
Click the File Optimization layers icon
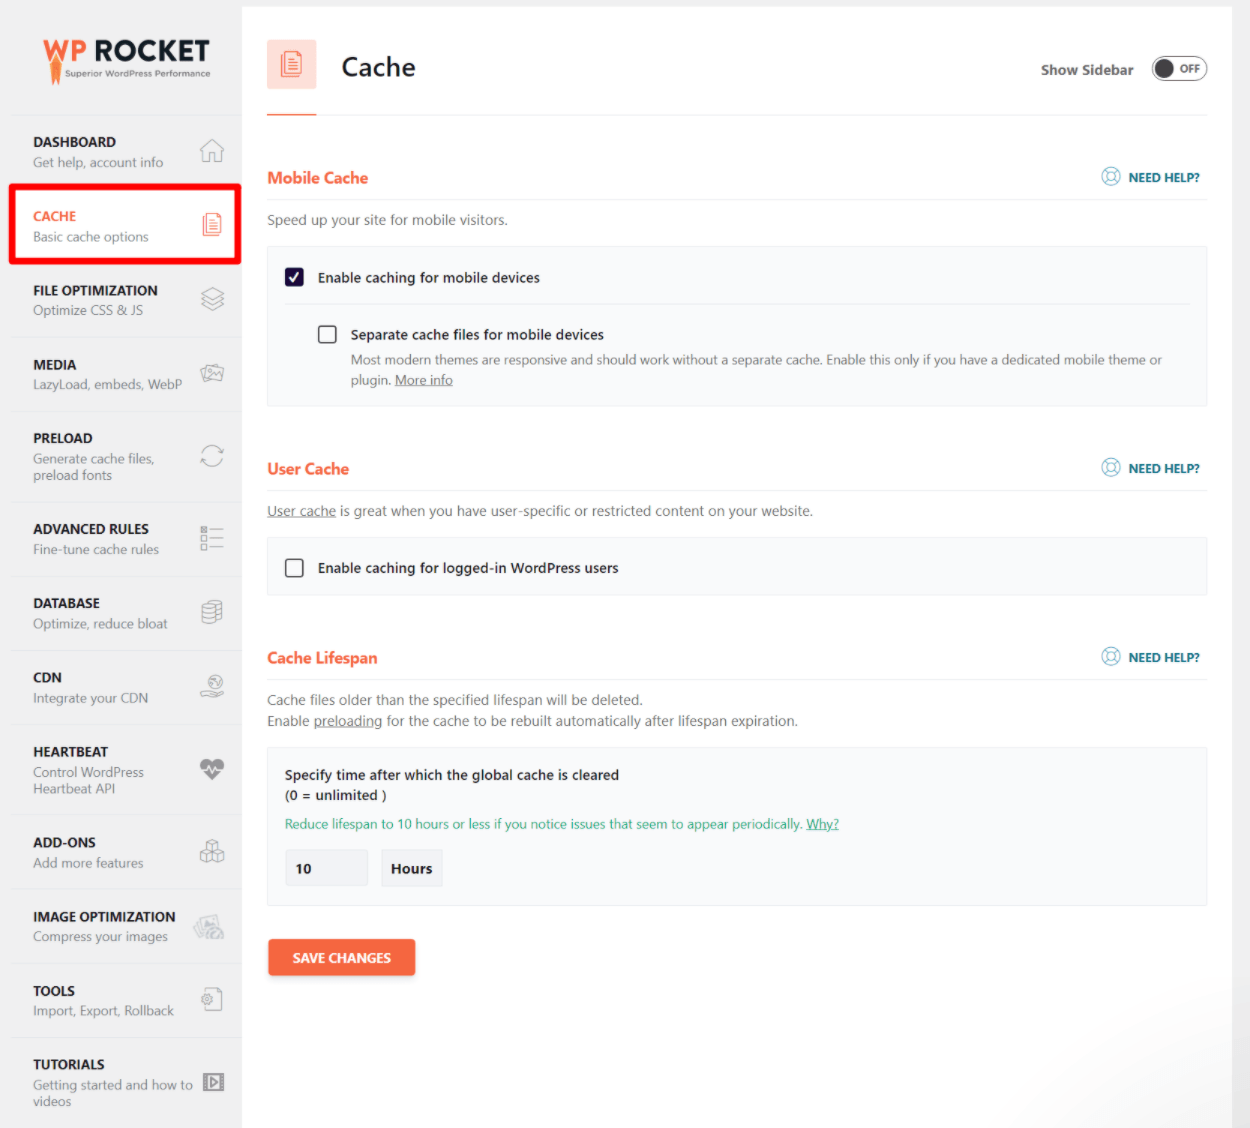(x=212, y=299)
